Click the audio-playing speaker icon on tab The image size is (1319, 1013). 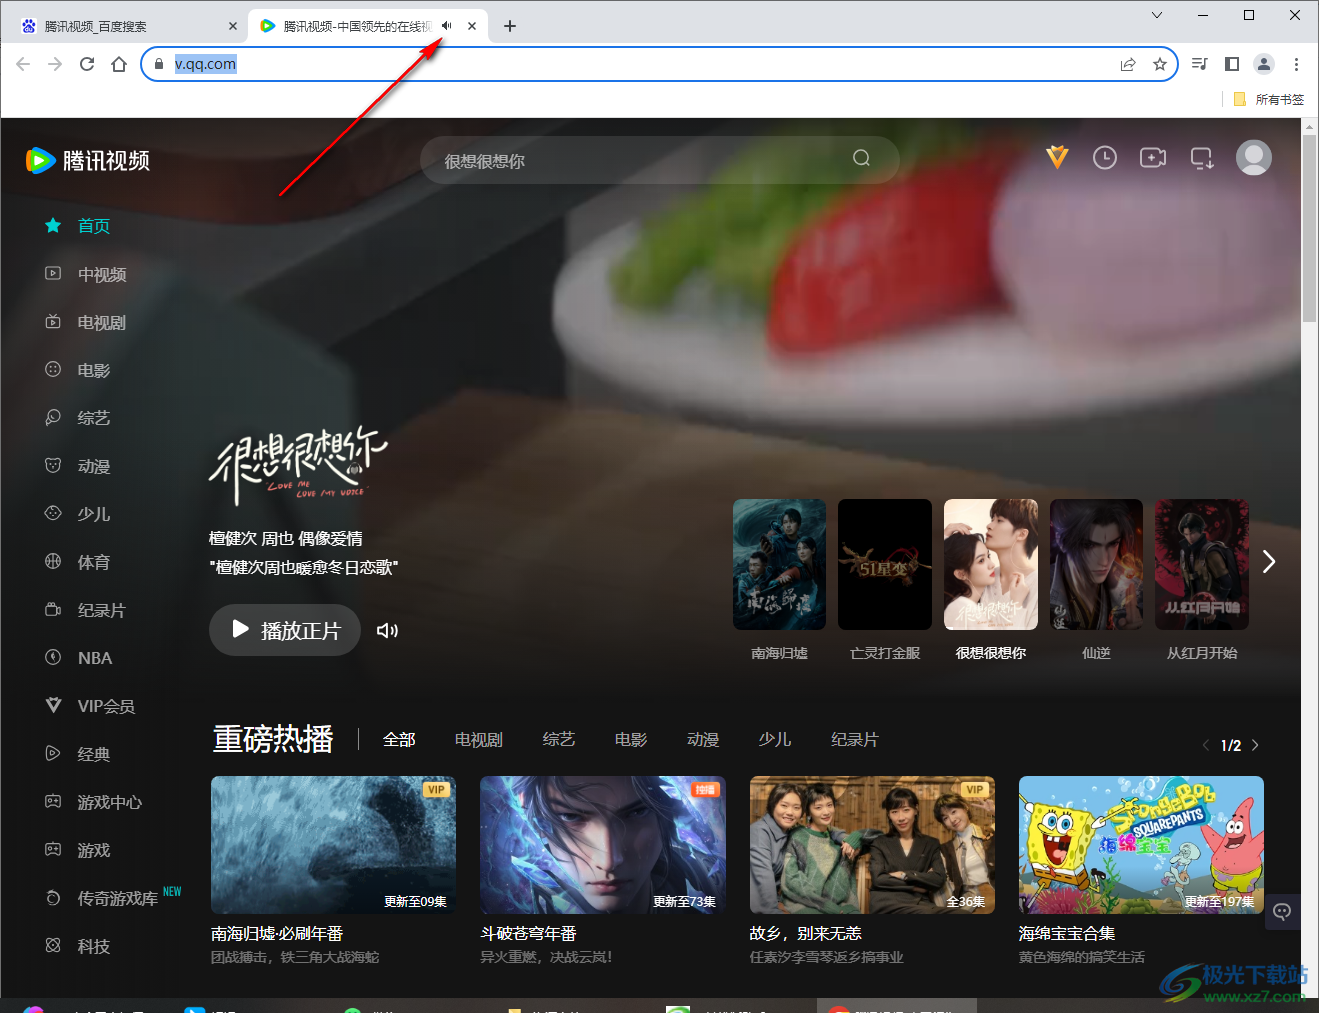[447, 26]
